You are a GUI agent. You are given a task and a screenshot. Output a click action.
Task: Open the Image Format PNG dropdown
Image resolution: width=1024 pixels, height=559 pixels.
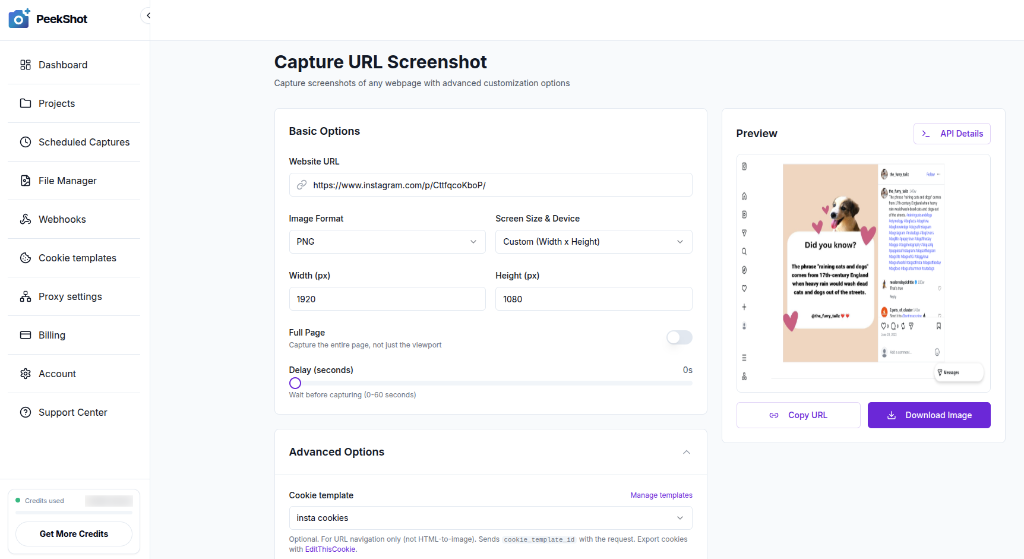click(x=387, y=242)
